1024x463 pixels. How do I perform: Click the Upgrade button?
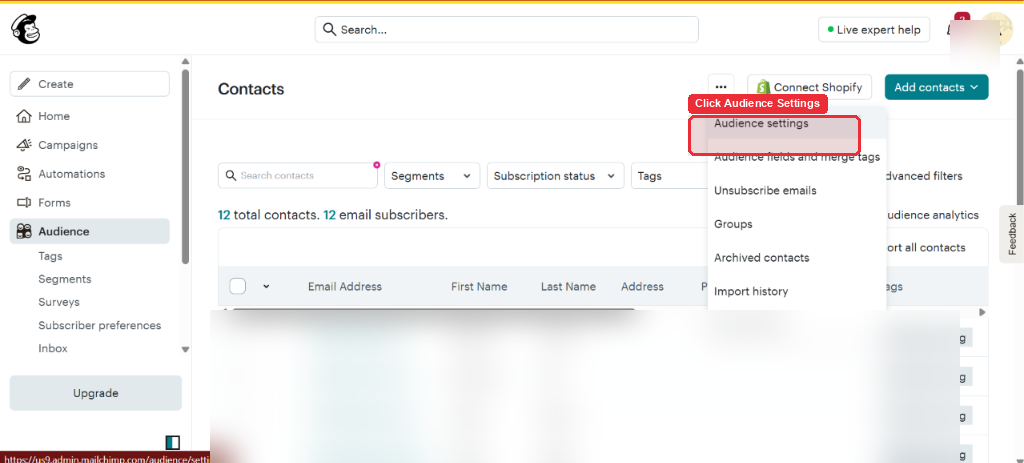[x=95, y=393]
